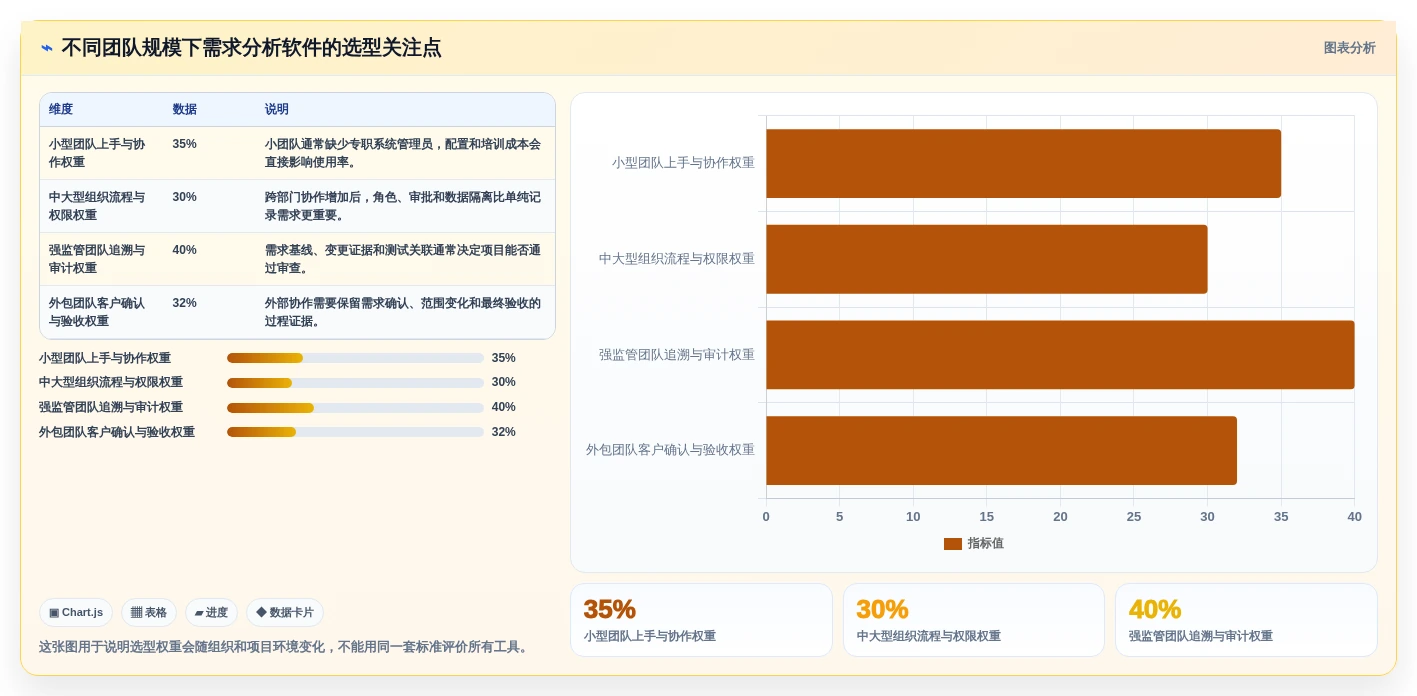Click the chart bar for 外包团队客户确认与验收权重
The image size is (1417, 696).
tap(1001, 450)
